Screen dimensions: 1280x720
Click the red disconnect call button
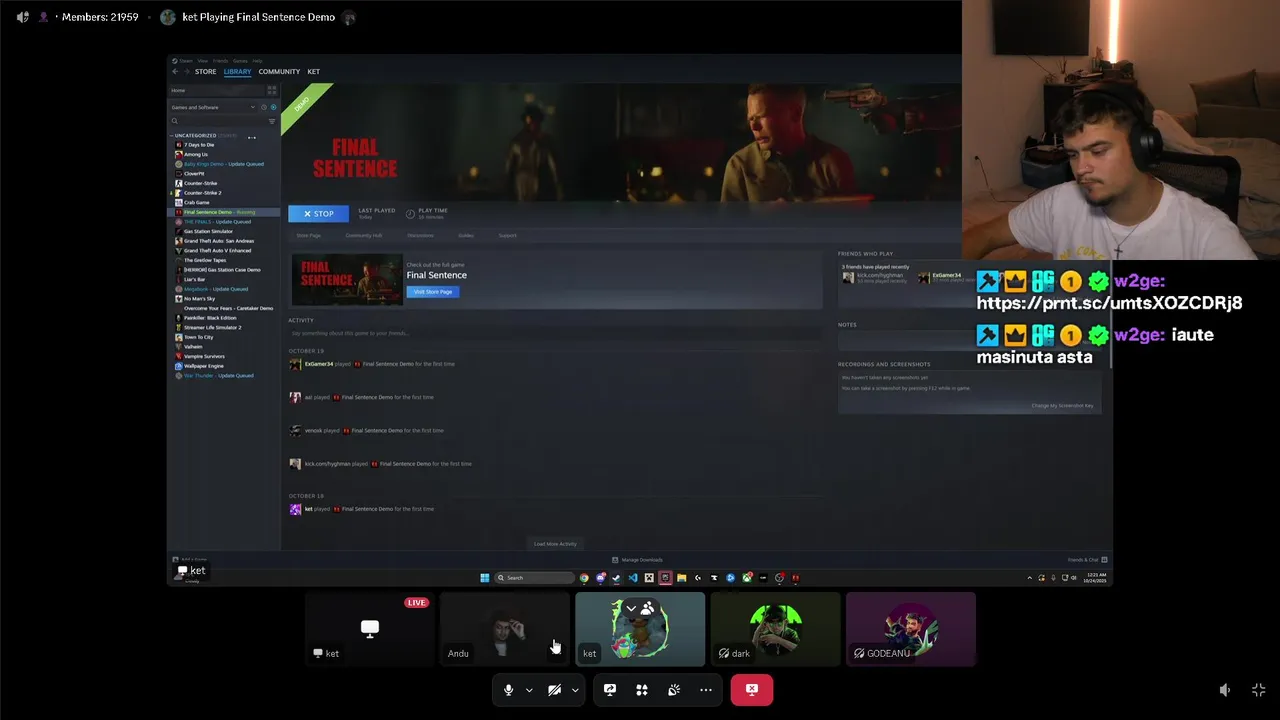[752, 690]
